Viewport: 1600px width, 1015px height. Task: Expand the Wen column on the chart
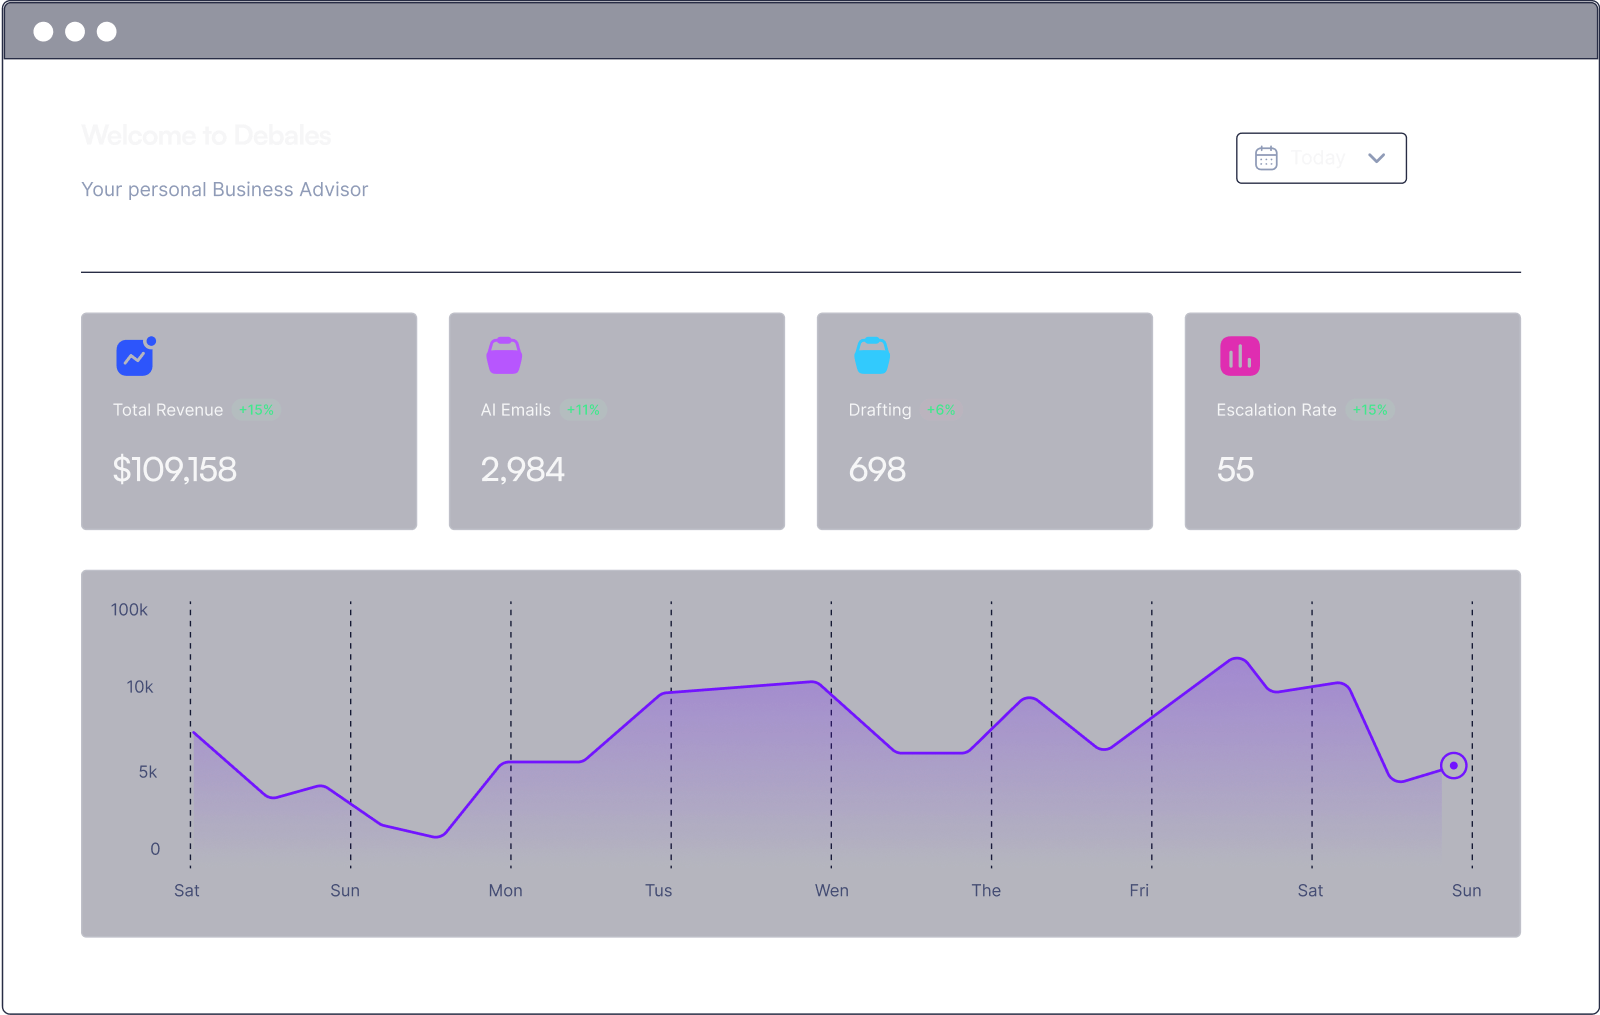tap(830, 890)
